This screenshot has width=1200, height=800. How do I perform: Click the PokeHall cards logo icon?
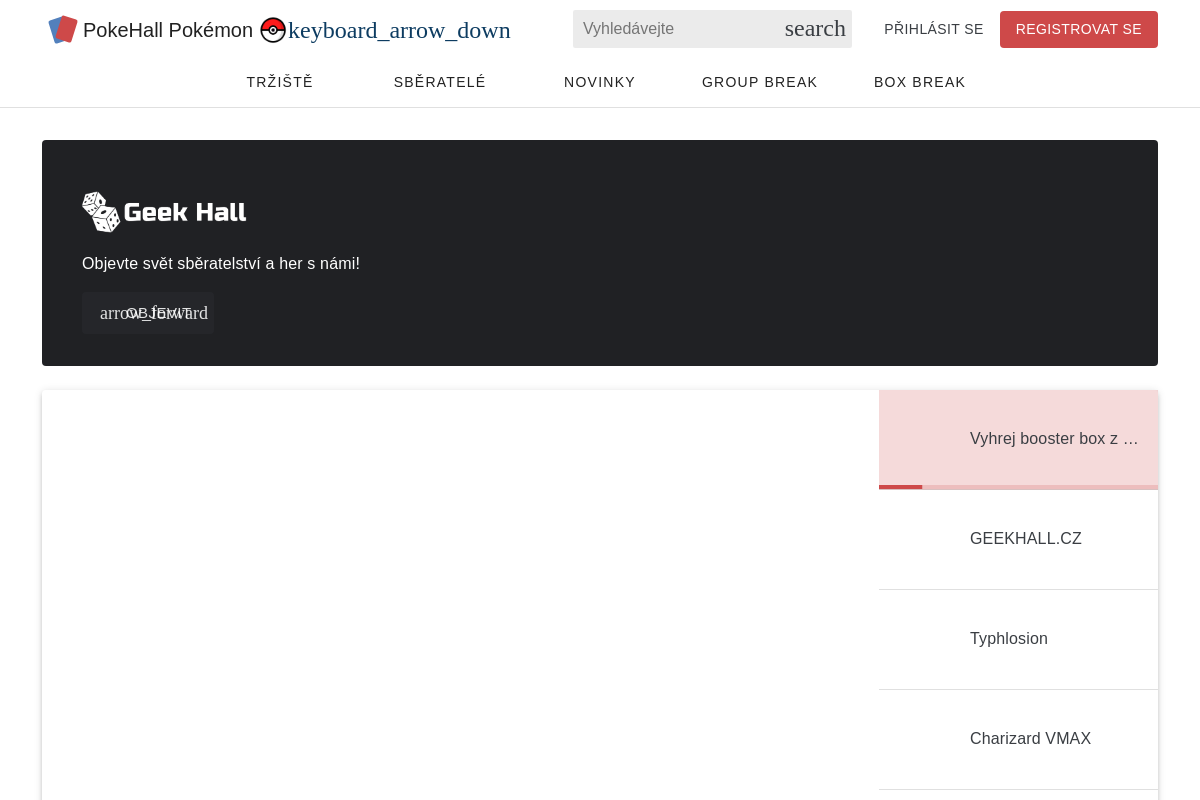click(x=63, y=30)
